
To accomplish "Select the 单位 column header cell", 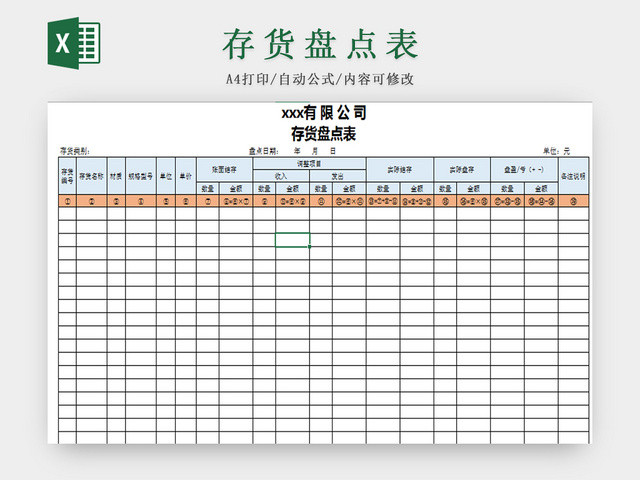I will tap(166, 176).
